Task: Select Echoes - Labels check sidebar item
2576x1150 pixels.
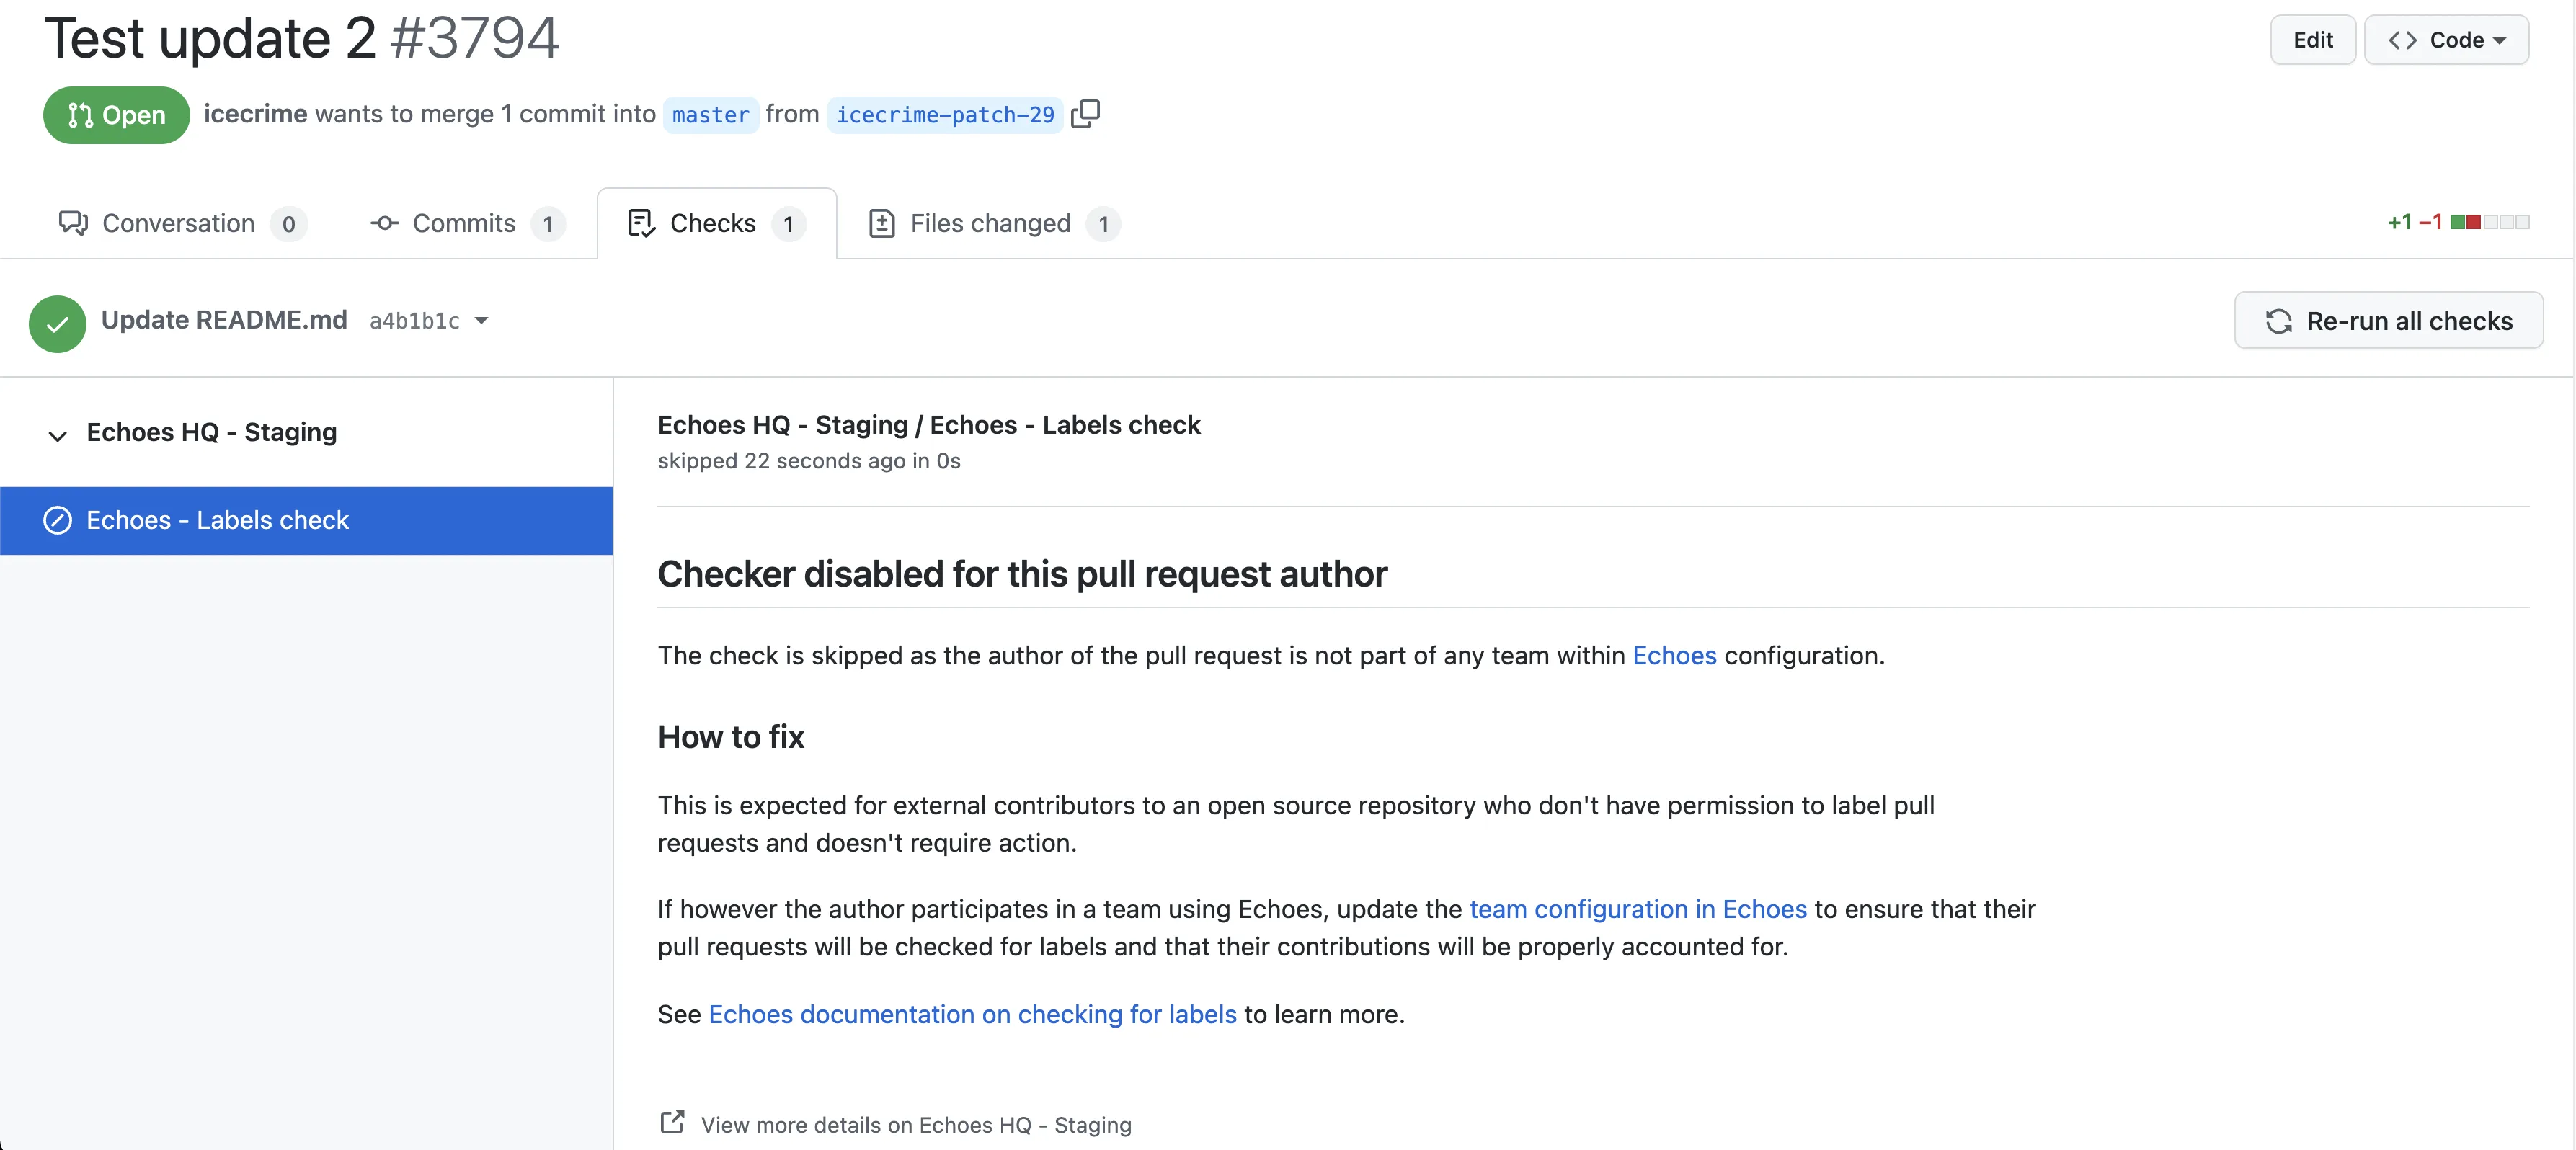Action: 306,520
